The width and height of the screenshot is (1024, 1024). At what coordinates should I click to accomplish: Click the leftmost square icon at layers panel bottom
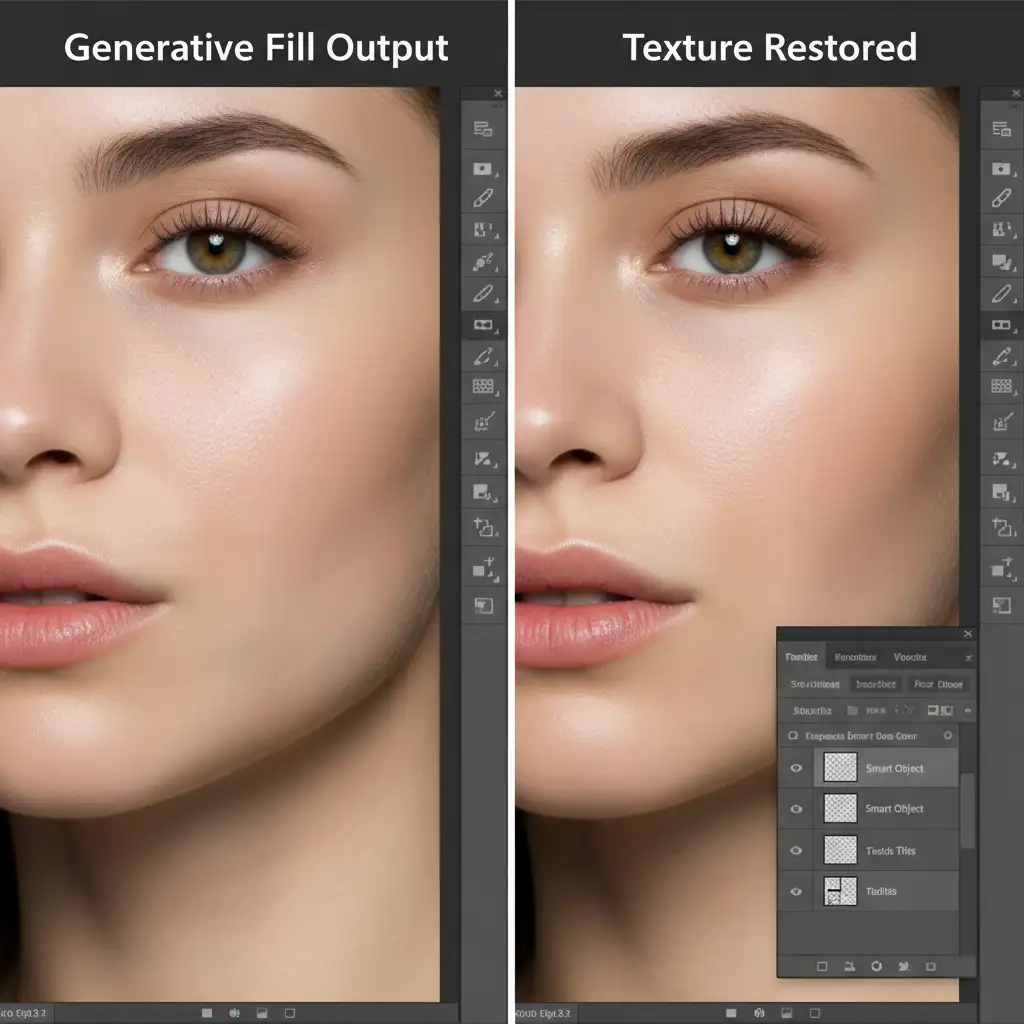coord(822,967)
